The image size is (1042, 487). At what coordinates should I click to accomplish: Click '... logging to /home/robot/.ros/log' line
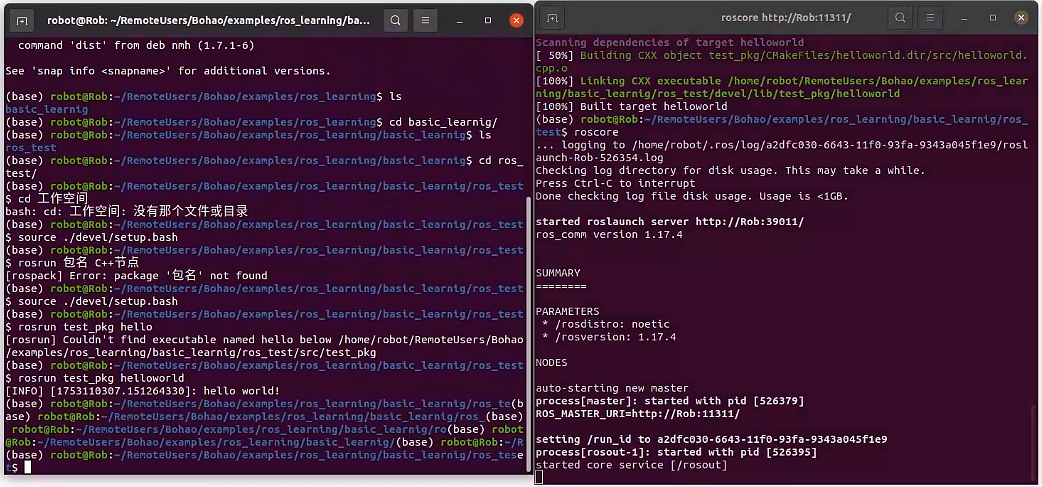click(782, 151)
